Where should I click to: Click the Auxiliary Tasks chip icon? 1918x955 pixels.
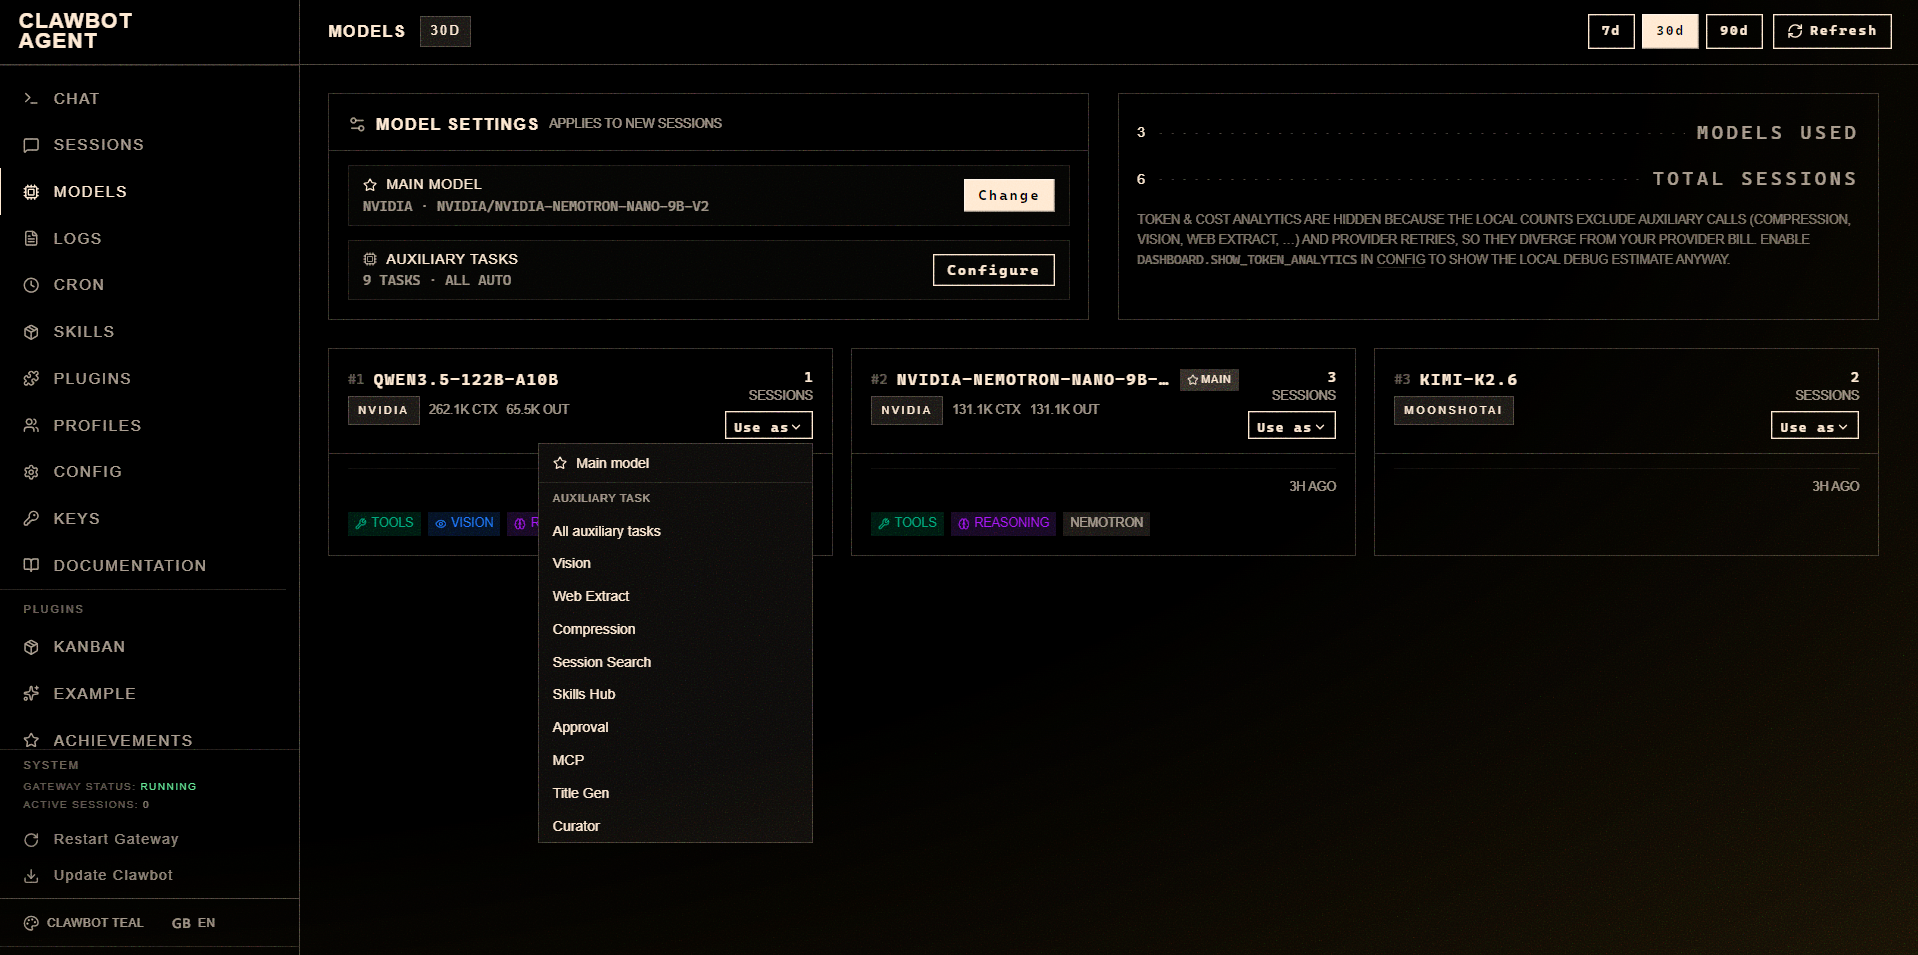[370, 259]
